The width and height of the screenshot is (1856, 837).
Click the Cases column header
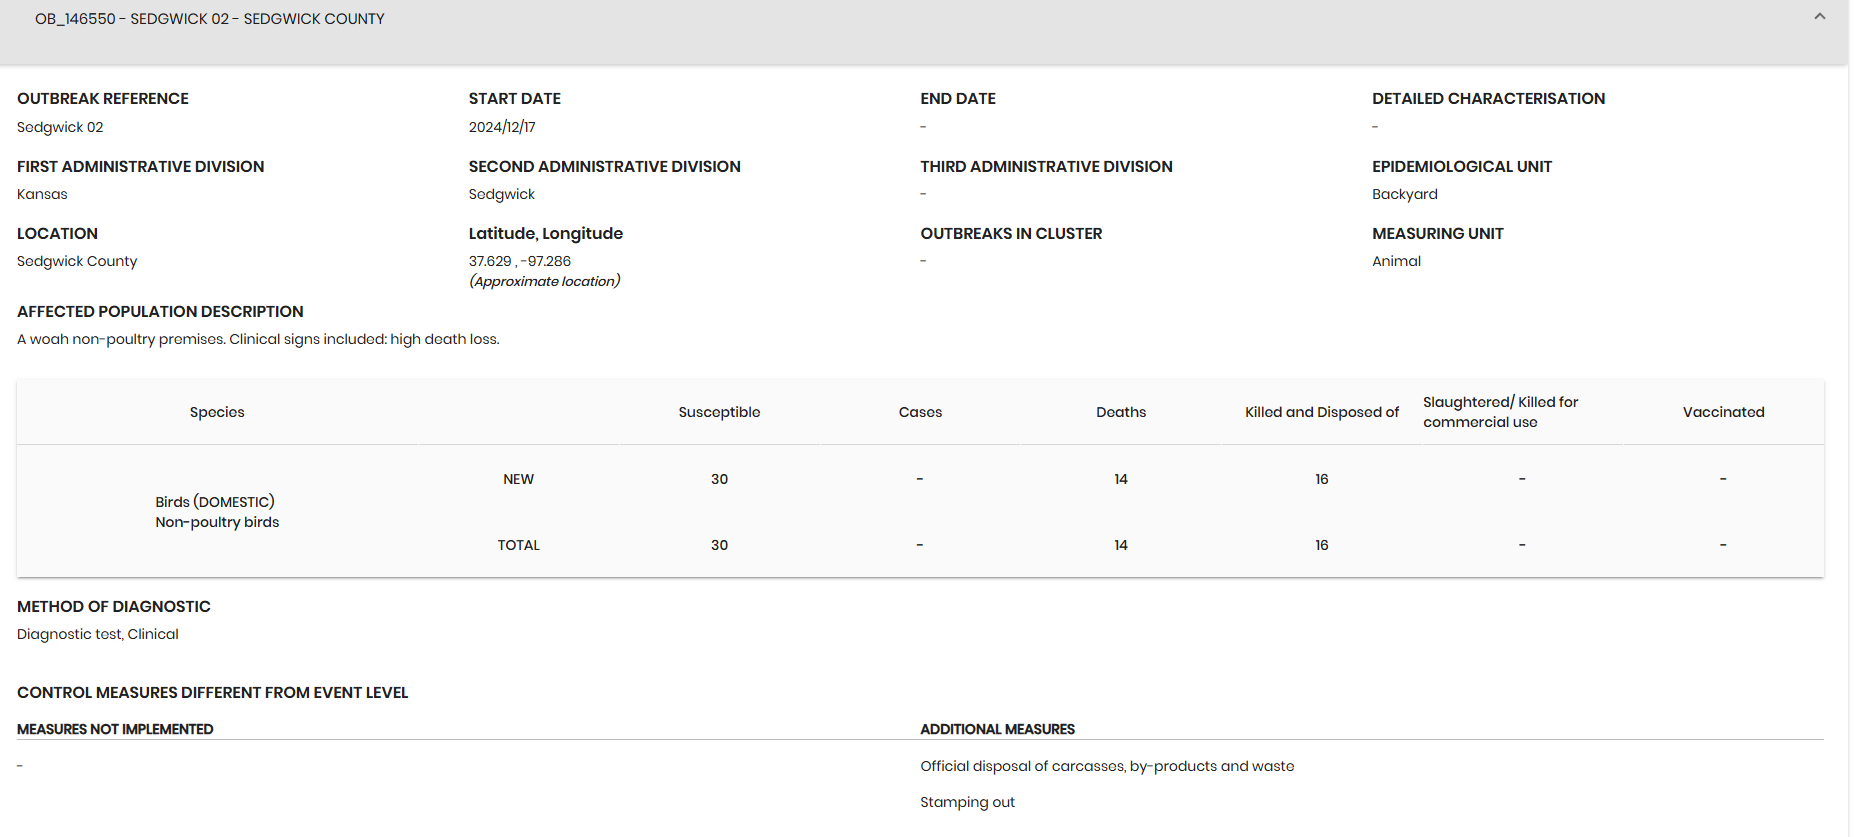(x=920, y=412)
